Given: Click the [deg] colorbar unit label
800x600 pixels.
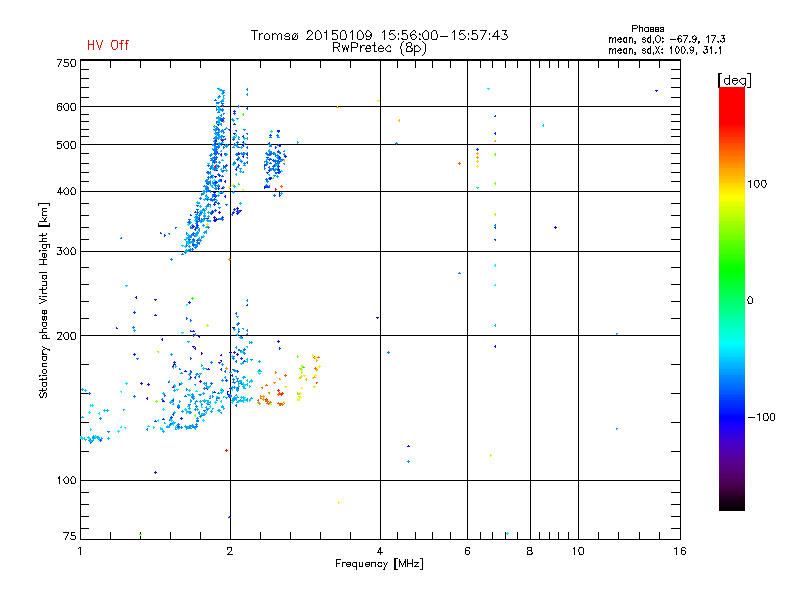Looking at the screenshot, I should [734, 80].
